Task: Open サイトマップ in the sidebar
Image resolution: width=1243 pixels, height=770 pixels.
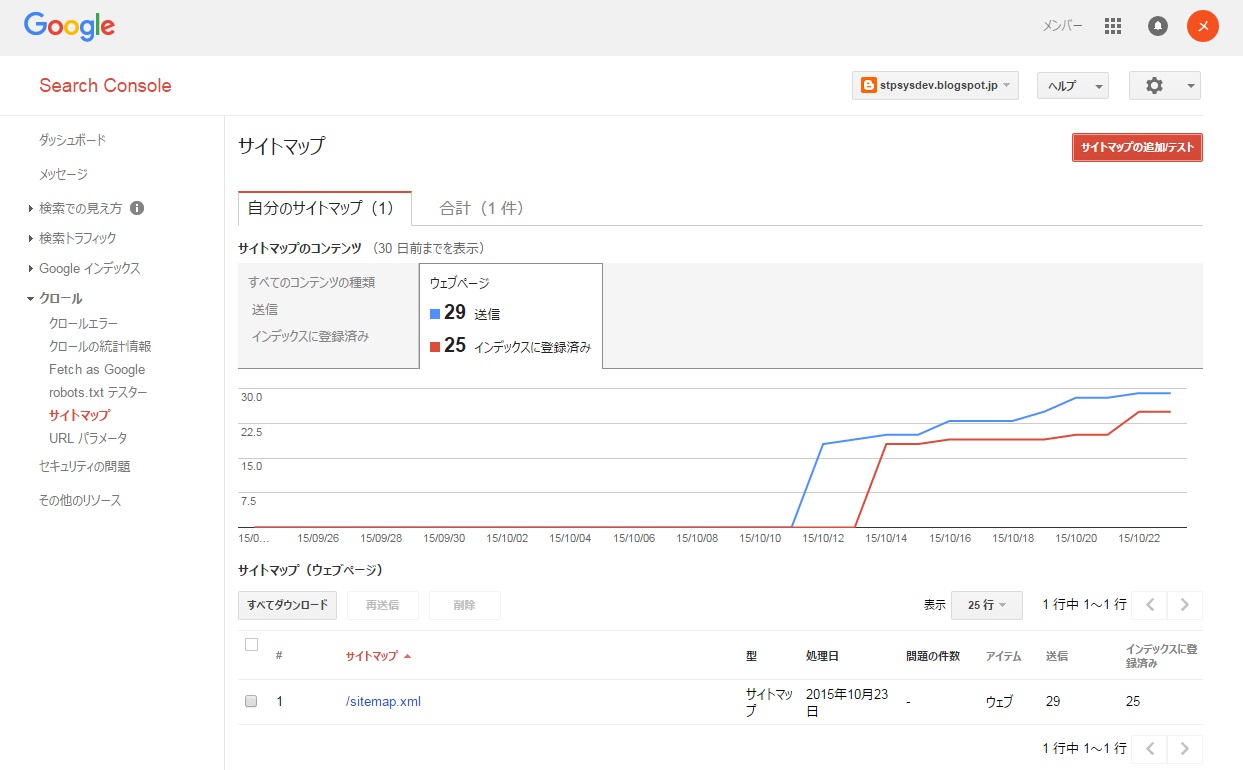Action: coord(79,415)
